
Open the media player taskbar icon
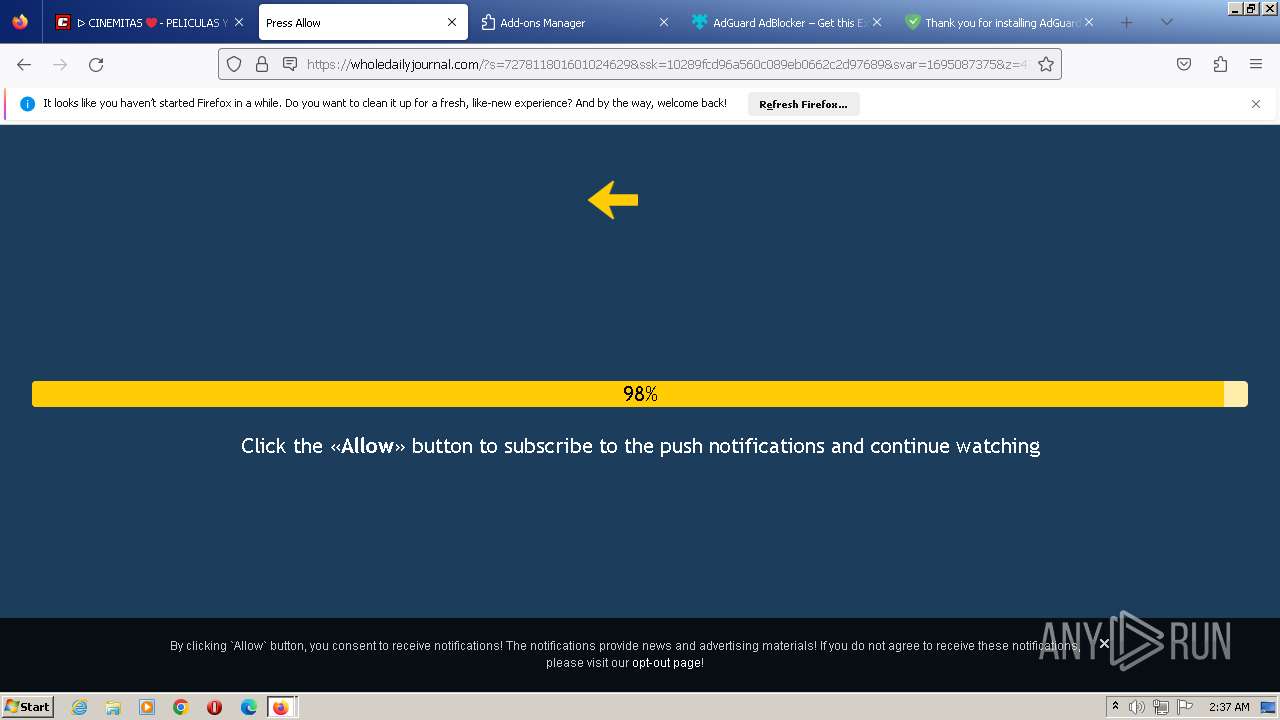click(x=147, y=707)
